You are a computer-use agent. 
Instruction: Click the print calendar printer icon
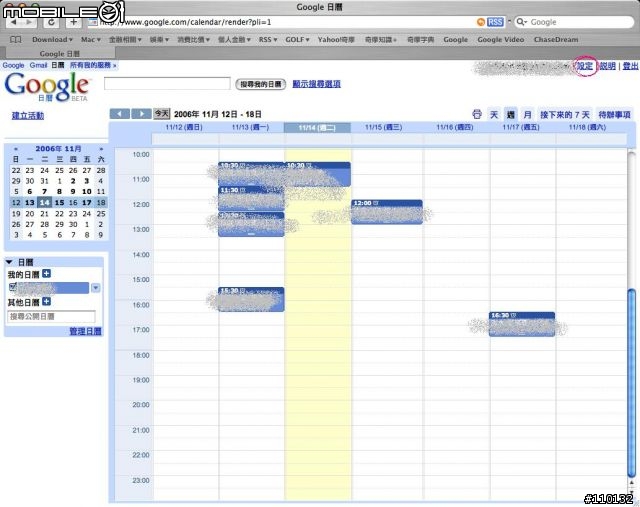pyautogui.click(x=477, y=114)
